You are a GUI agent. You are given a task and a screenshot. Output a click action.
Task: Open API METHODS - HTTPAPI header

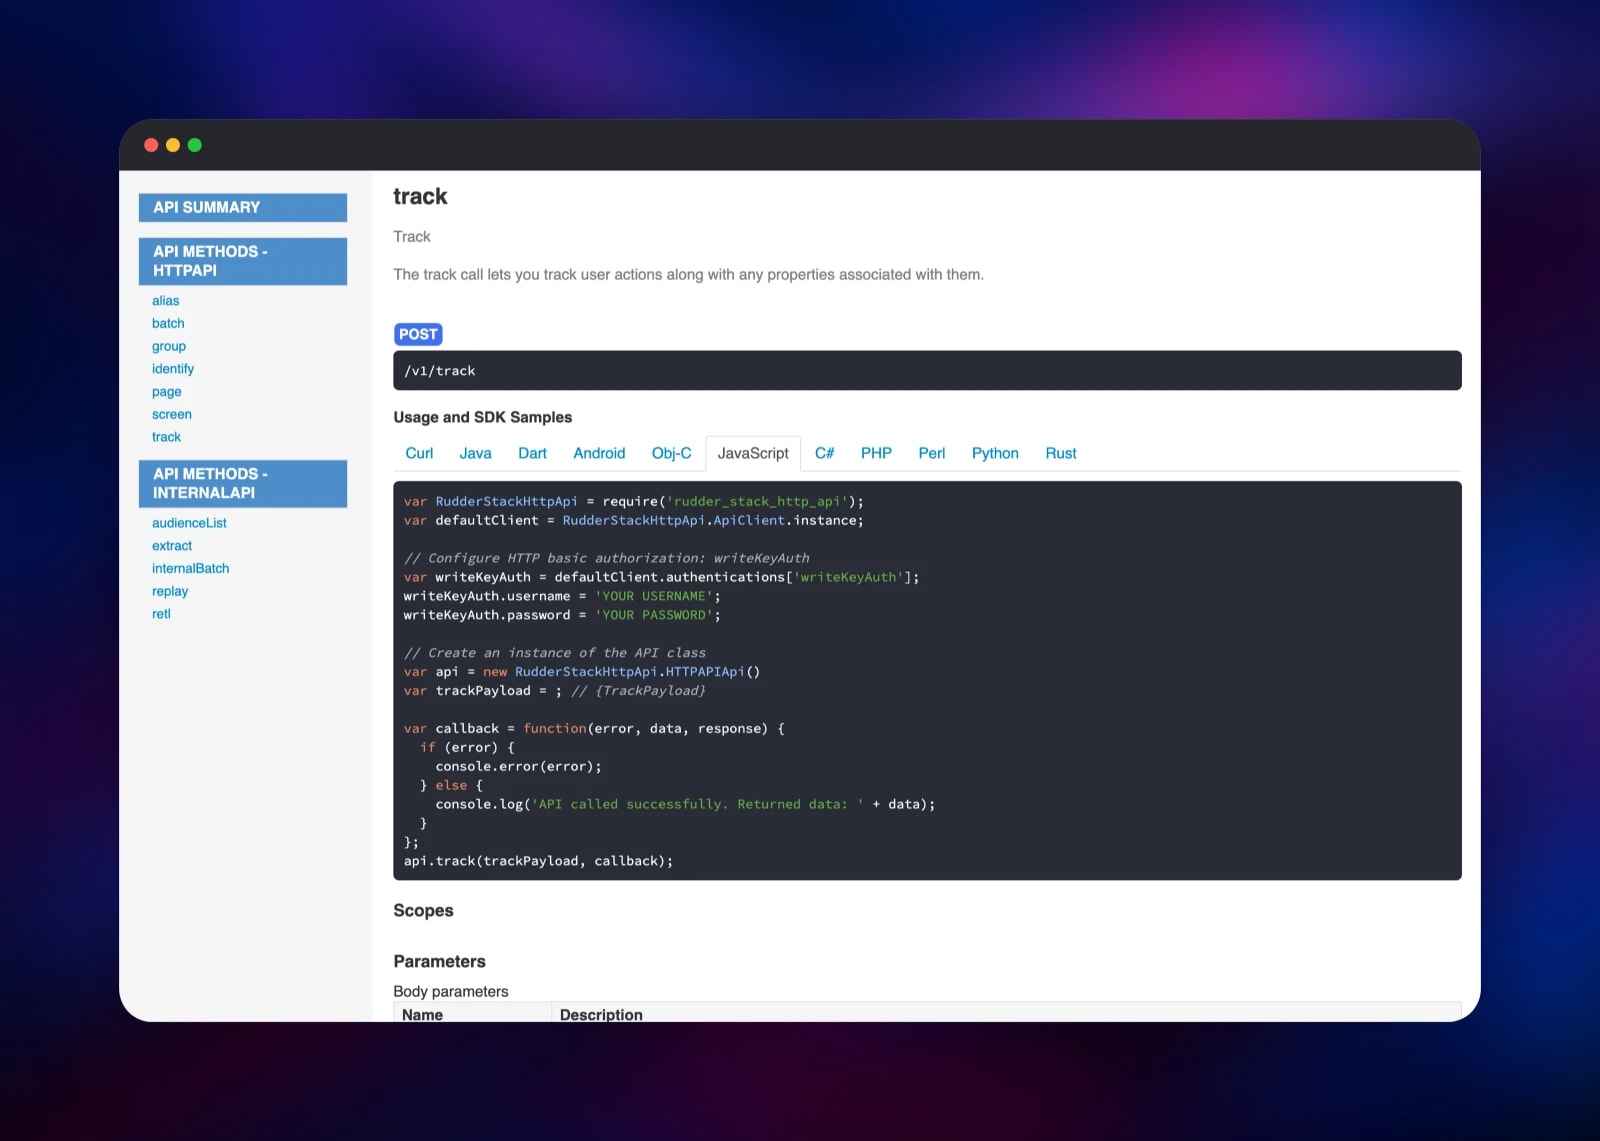coord(243,261)
